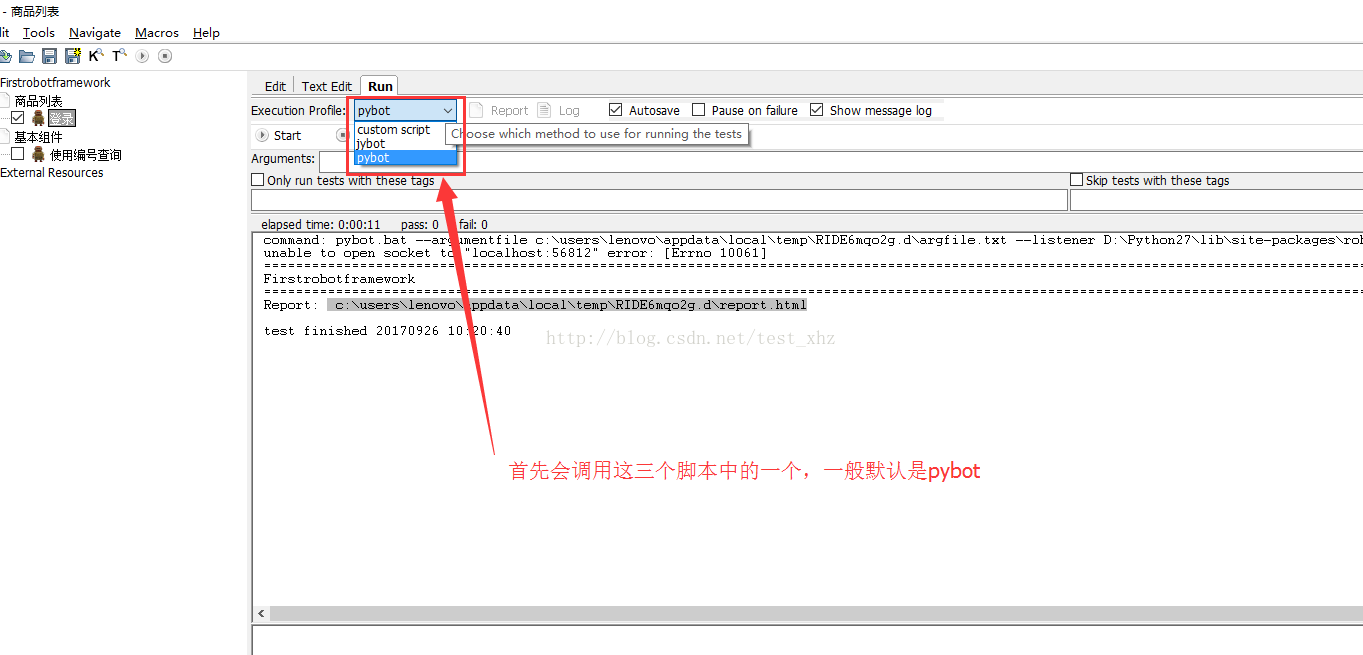Select Firstrobotframework in the tree
Viewport: 1363px width, 655px height.
pyautogui.click(x=55, y=83)
